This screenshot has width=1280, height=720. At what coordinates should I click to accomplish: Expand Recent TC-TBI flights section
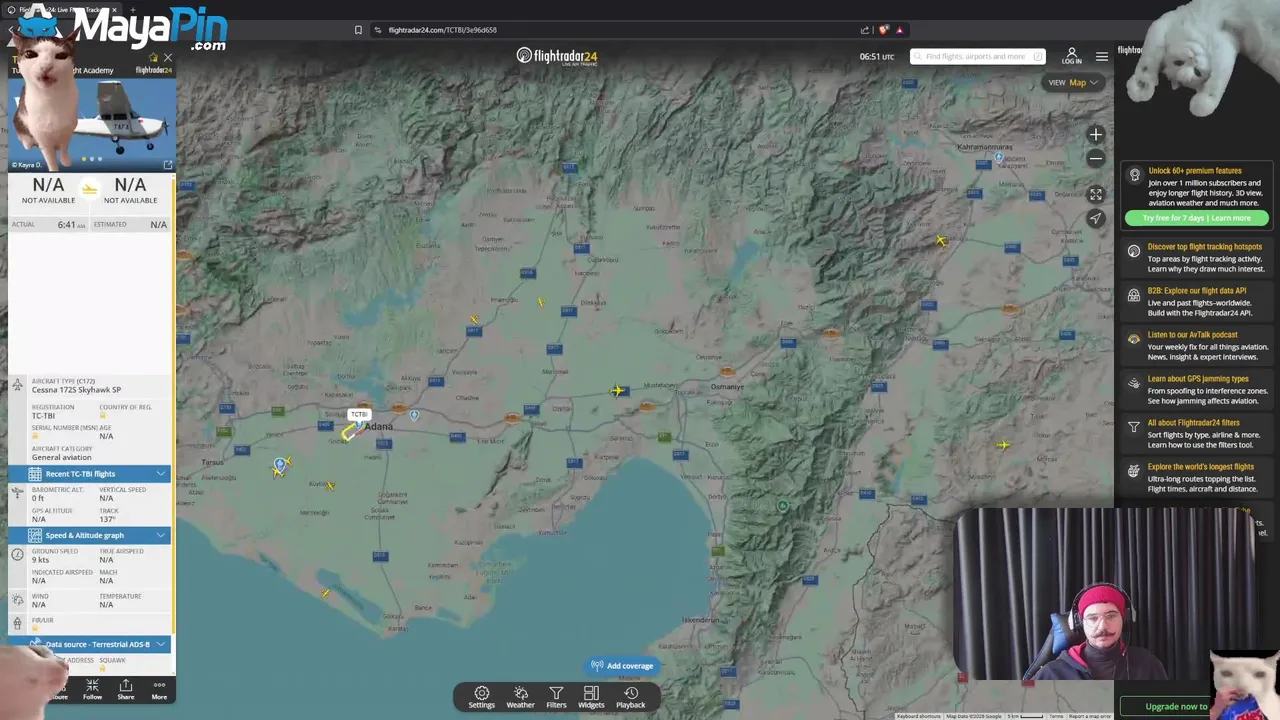[89, 474]
